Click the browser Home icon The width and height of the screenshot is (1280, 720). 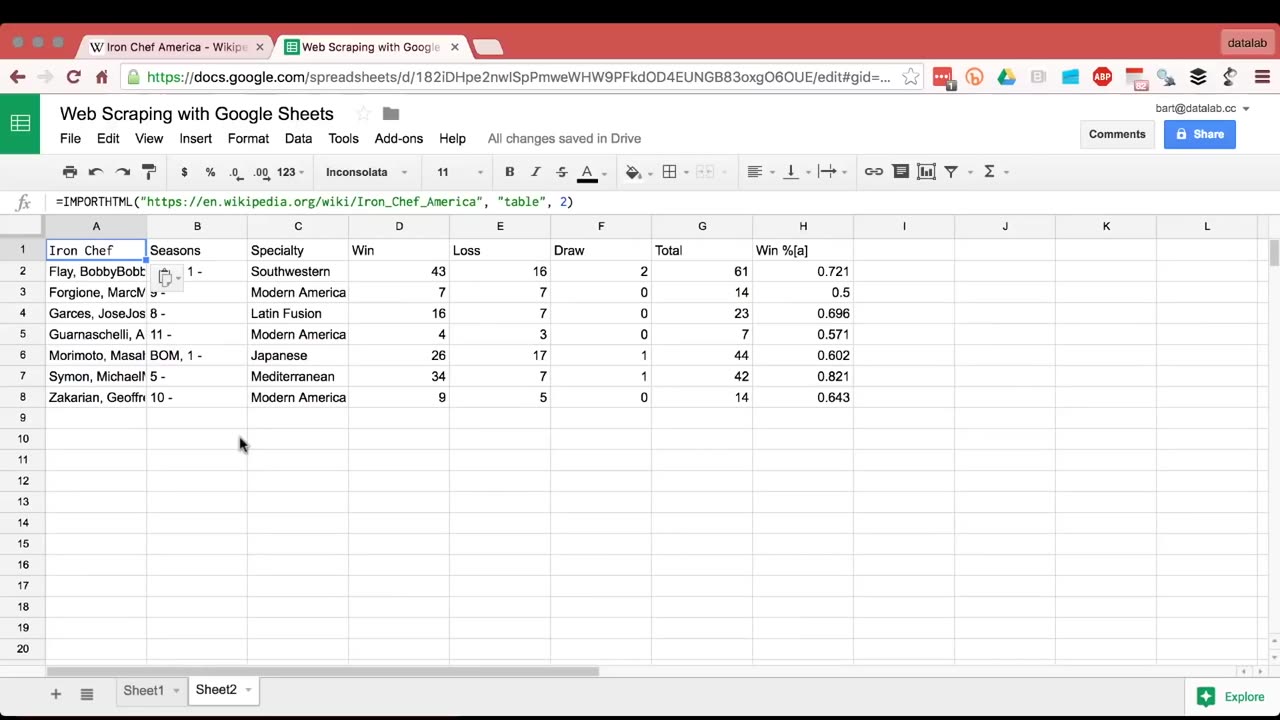coord(101,77)
